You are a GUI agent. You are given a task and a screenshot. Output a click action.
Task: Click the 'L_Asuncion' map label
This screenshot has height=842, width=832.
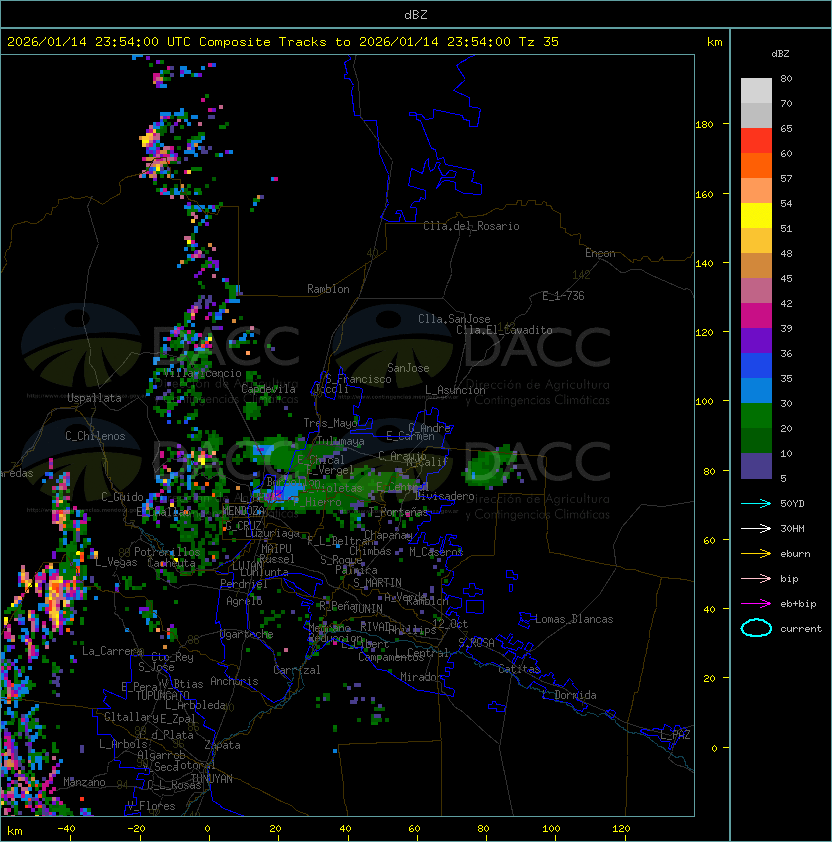point(455,390)
